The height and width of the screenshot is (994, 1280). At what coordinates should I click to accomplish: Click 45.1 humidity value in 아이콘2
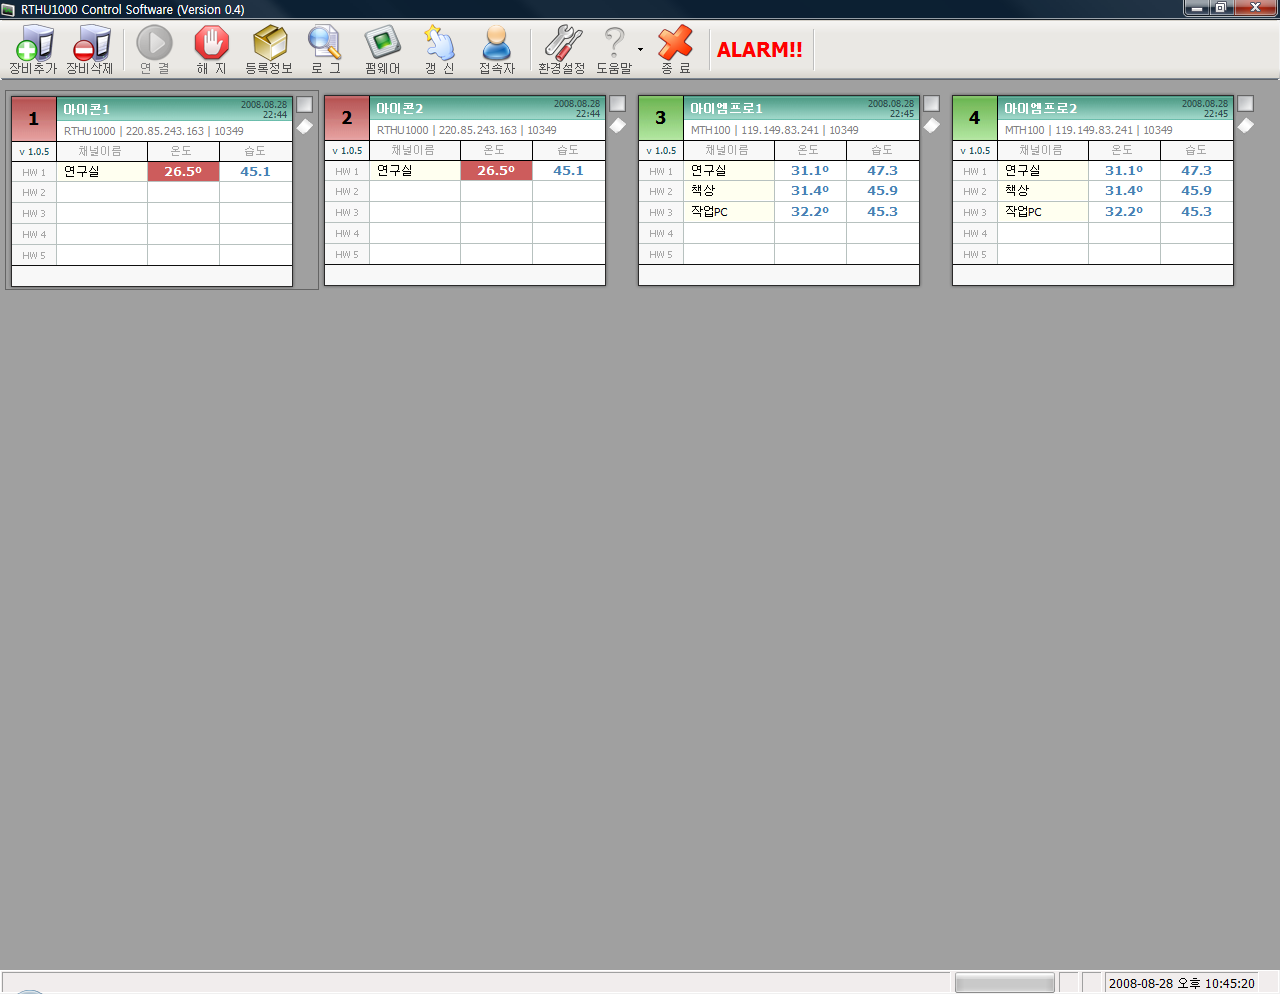(x=568, y=171)
